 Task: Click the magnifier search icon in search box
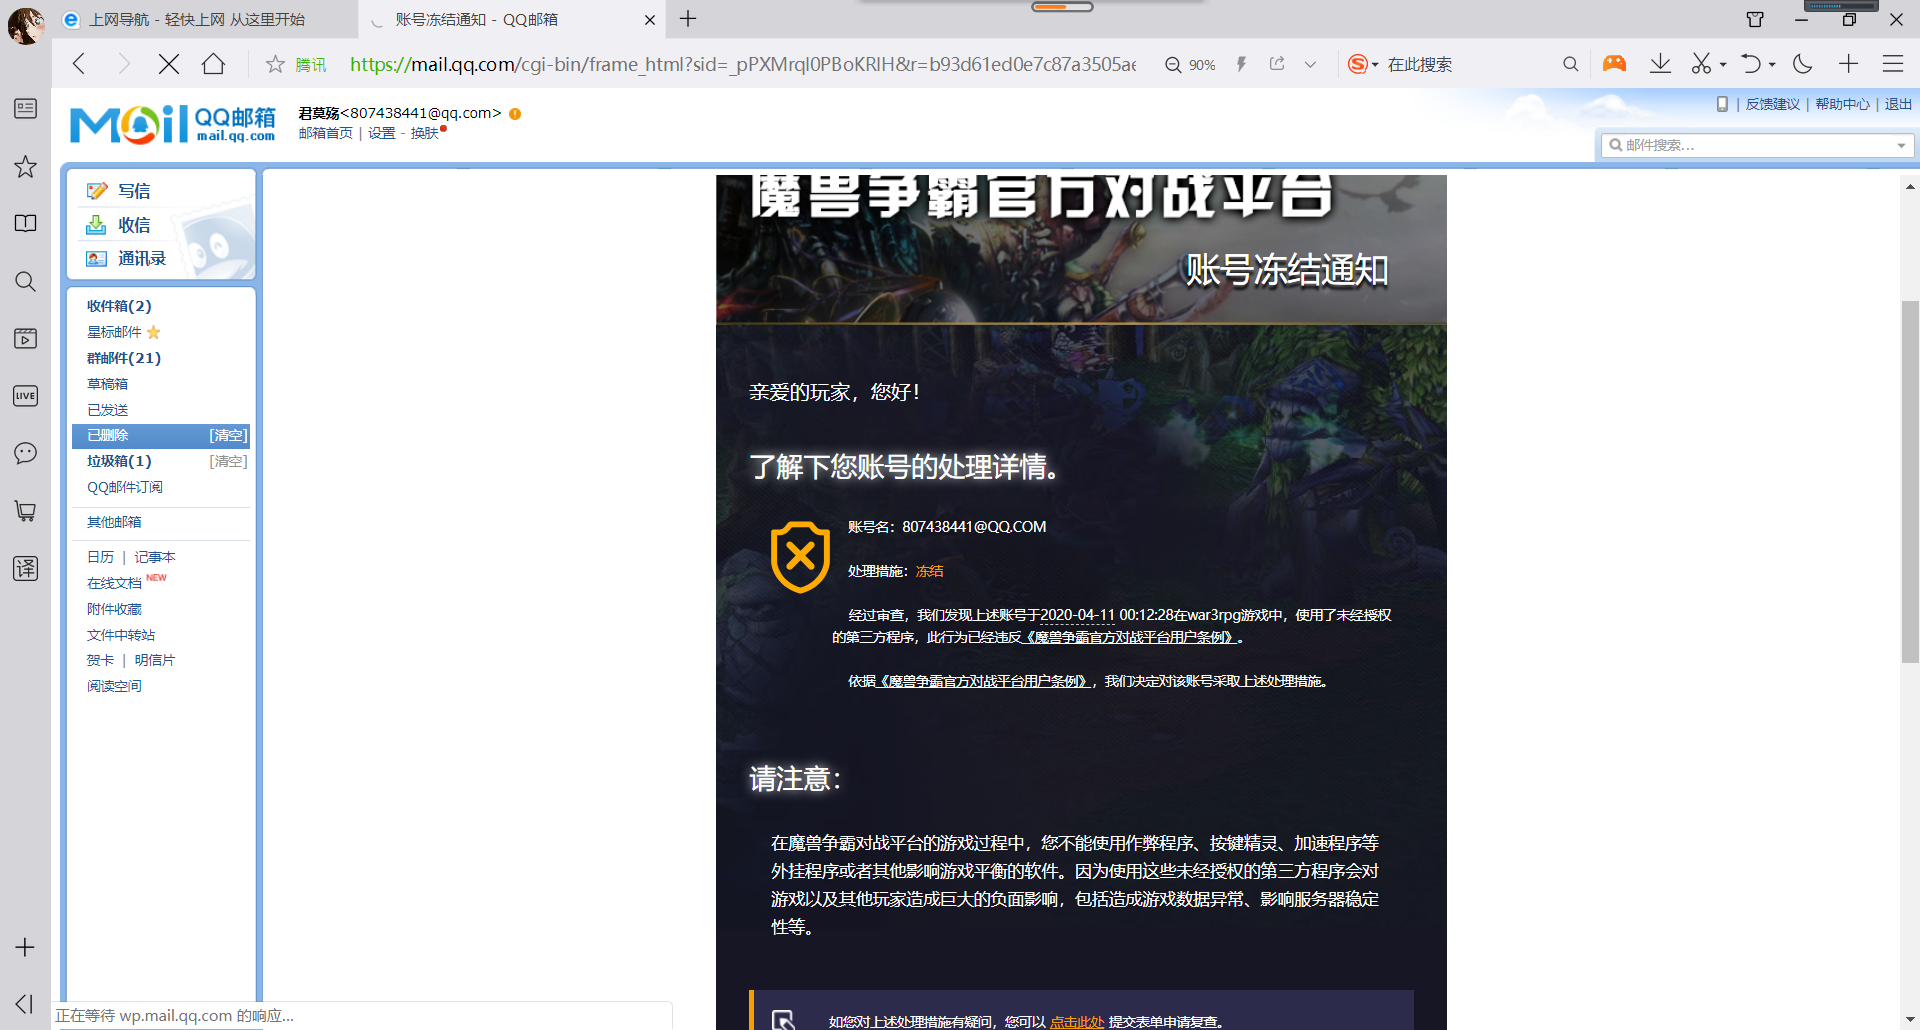point(1570,64)
